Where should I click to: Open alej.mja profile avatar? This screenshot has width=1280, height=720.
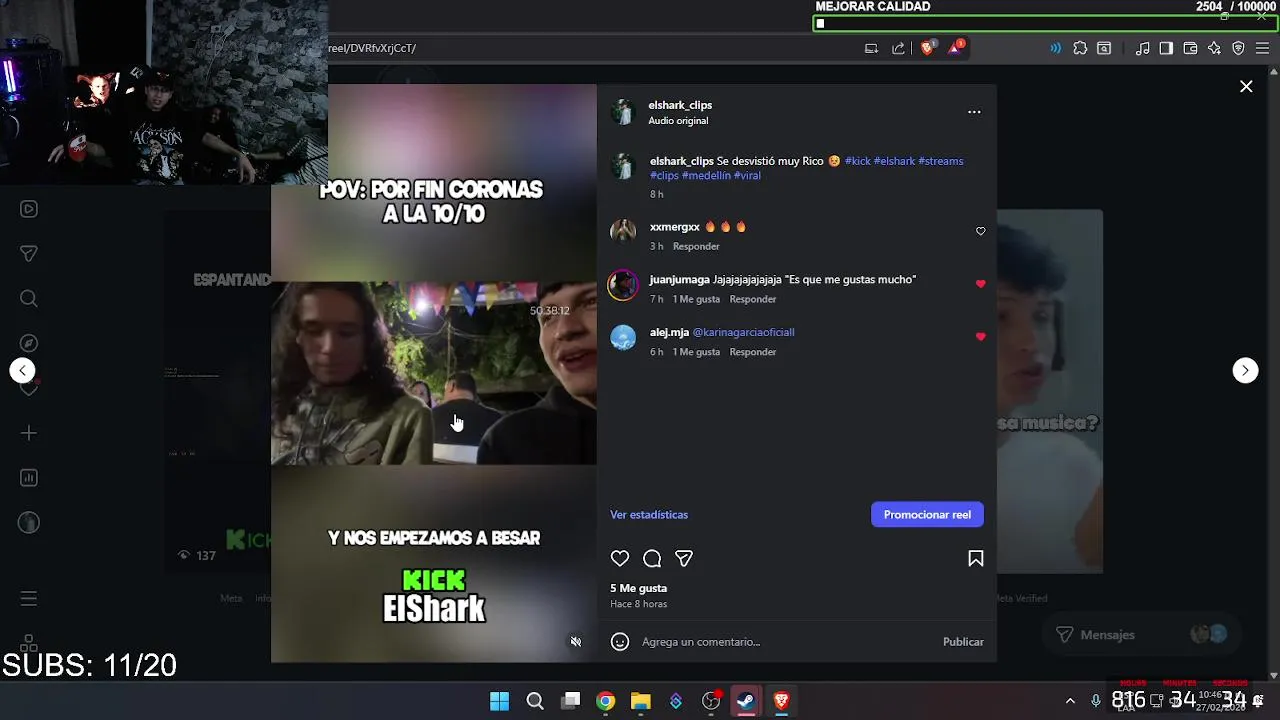click(623, 338)
